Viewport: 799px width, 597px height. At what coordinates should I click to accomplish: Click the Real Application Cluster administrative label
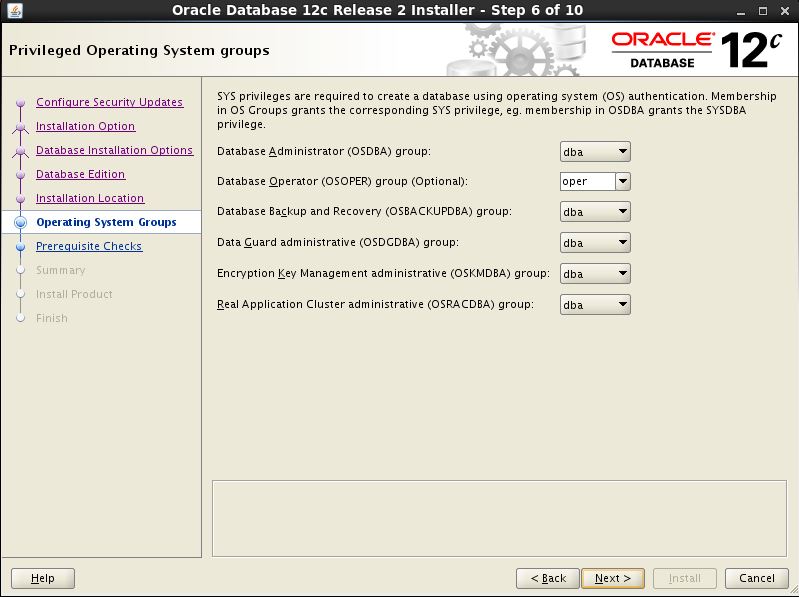click(x=375, y=304)
